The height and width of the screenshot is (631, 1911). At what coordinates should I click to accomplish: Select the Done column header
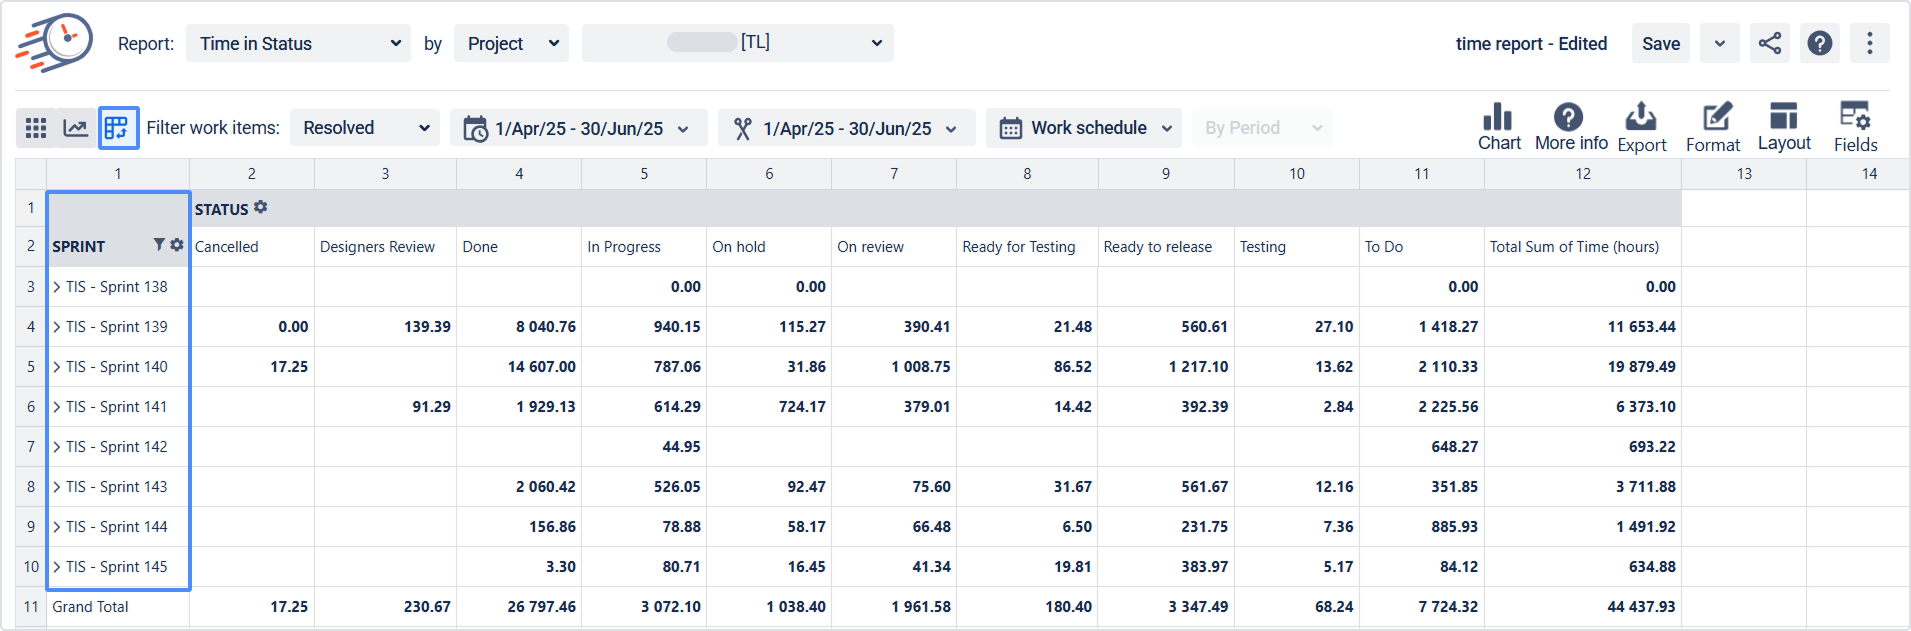coord(519,247)
